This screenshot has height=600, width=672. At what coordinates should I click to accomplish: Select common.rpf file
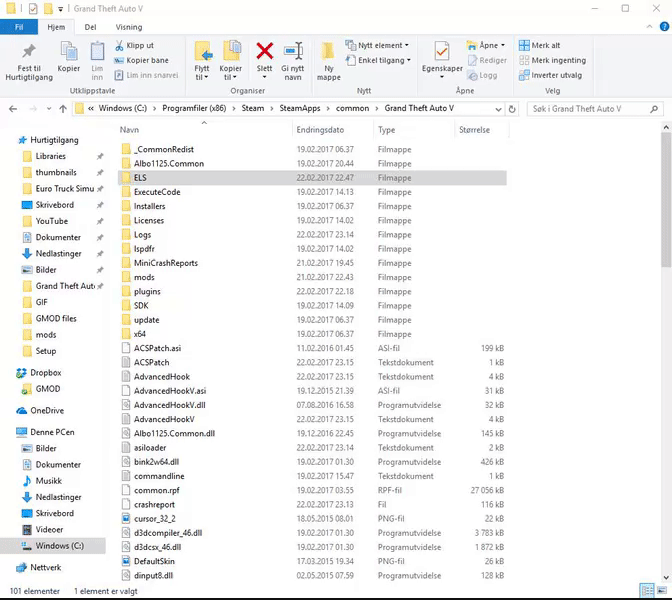(312, 490)
